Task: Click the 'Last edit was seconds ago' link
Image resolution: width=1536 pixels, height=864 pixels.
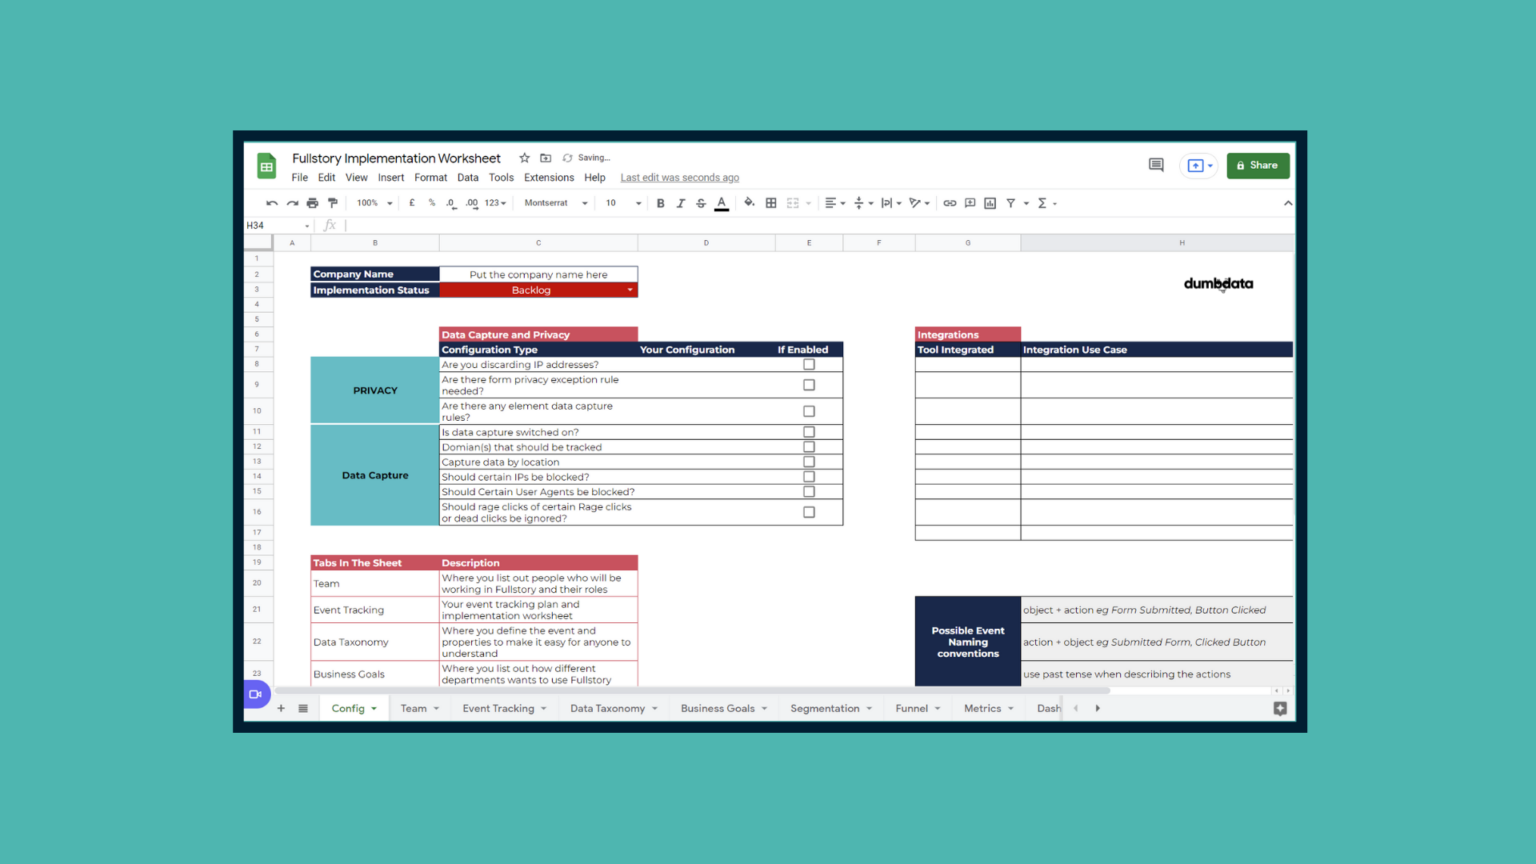Action: 679,177
